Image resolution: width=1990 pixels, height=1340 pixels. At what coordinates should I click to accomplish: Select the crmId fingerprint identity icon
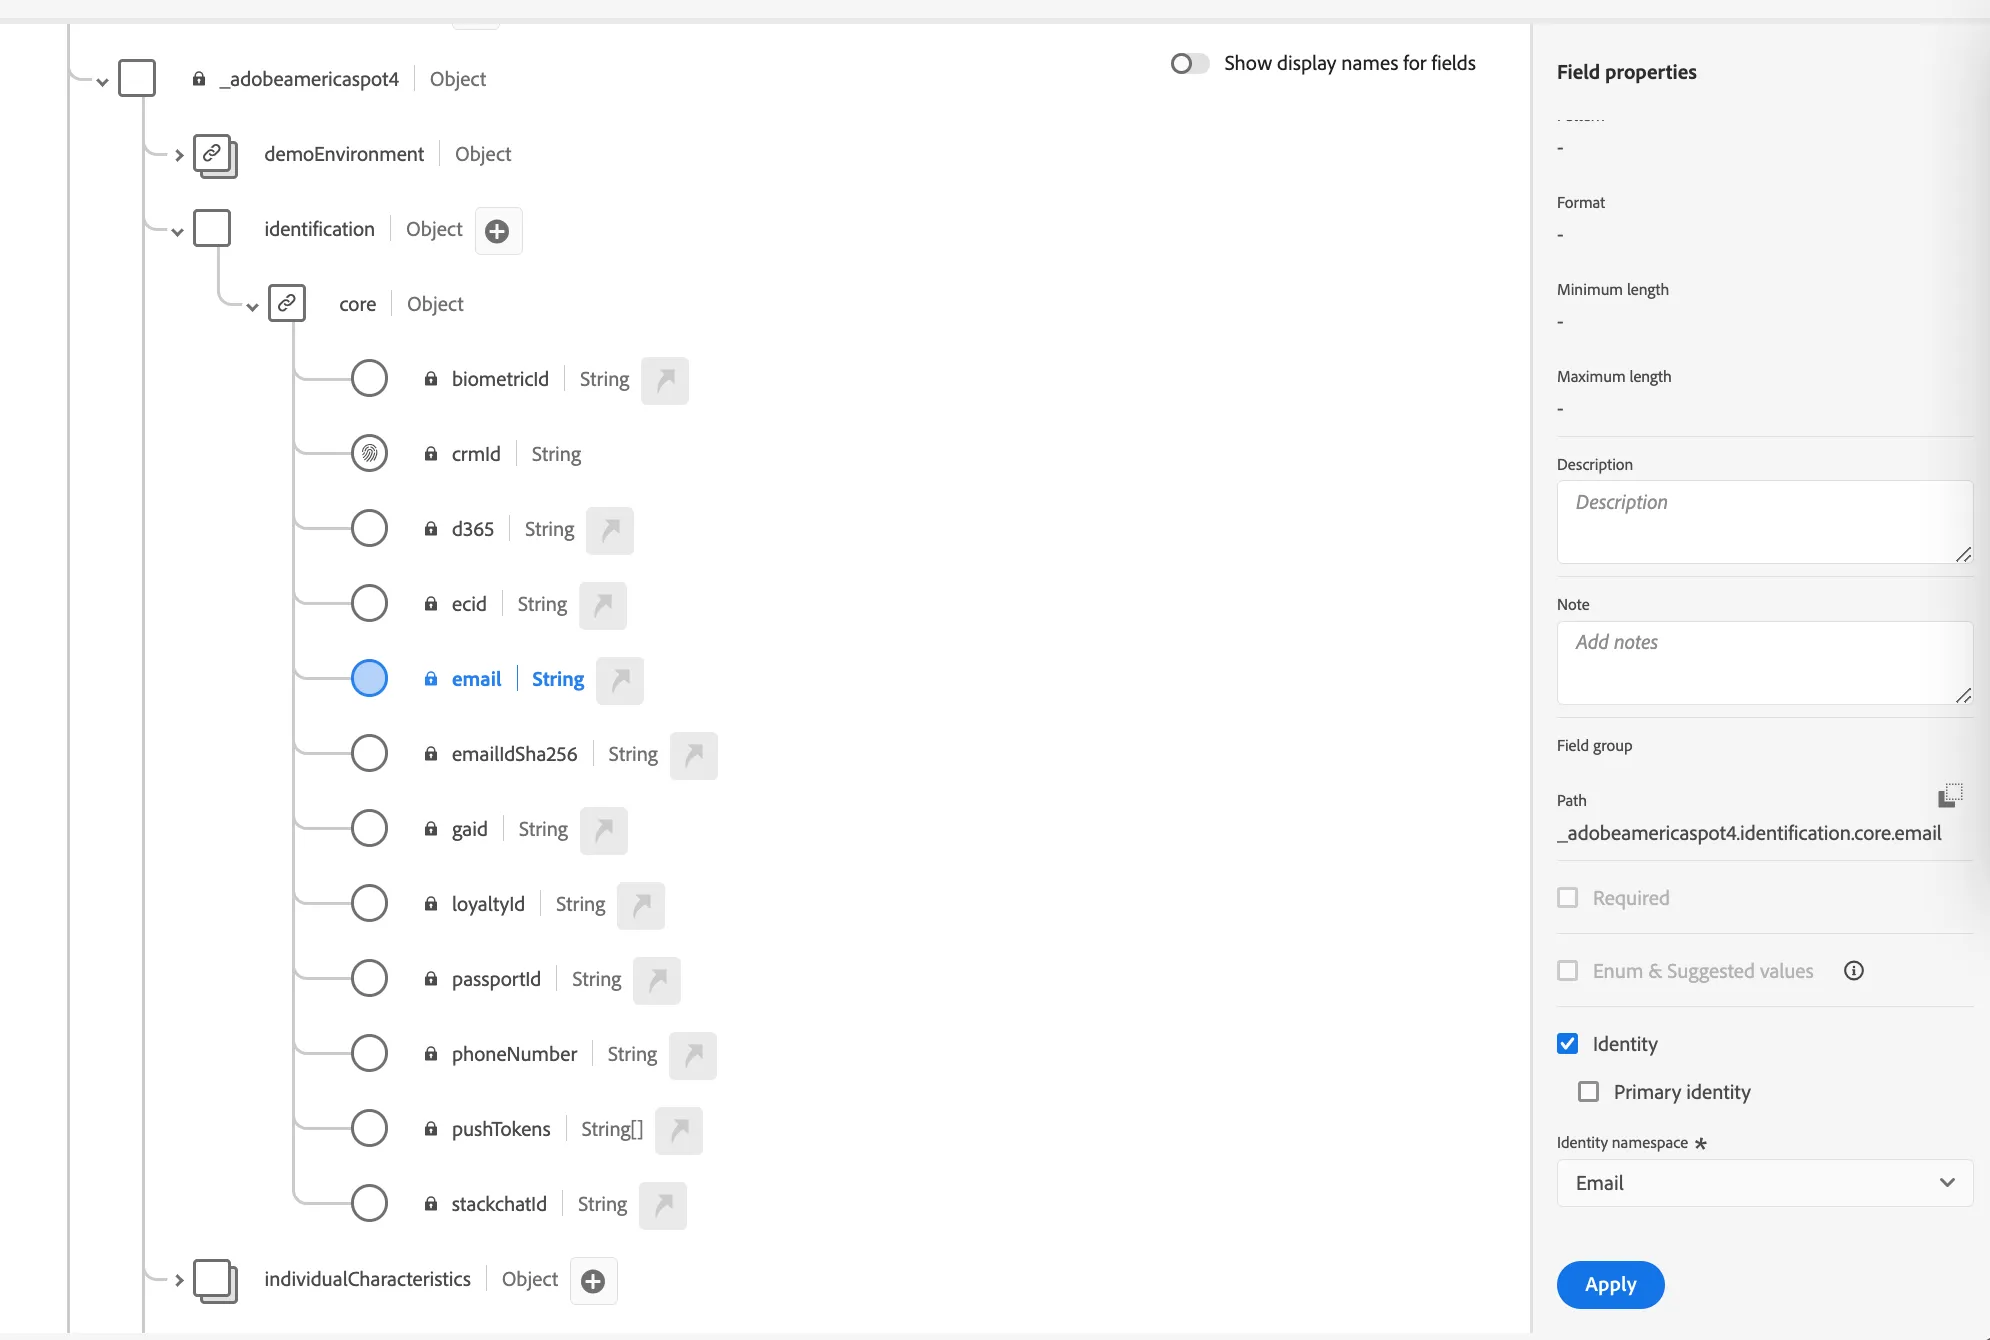coord(369,454)
